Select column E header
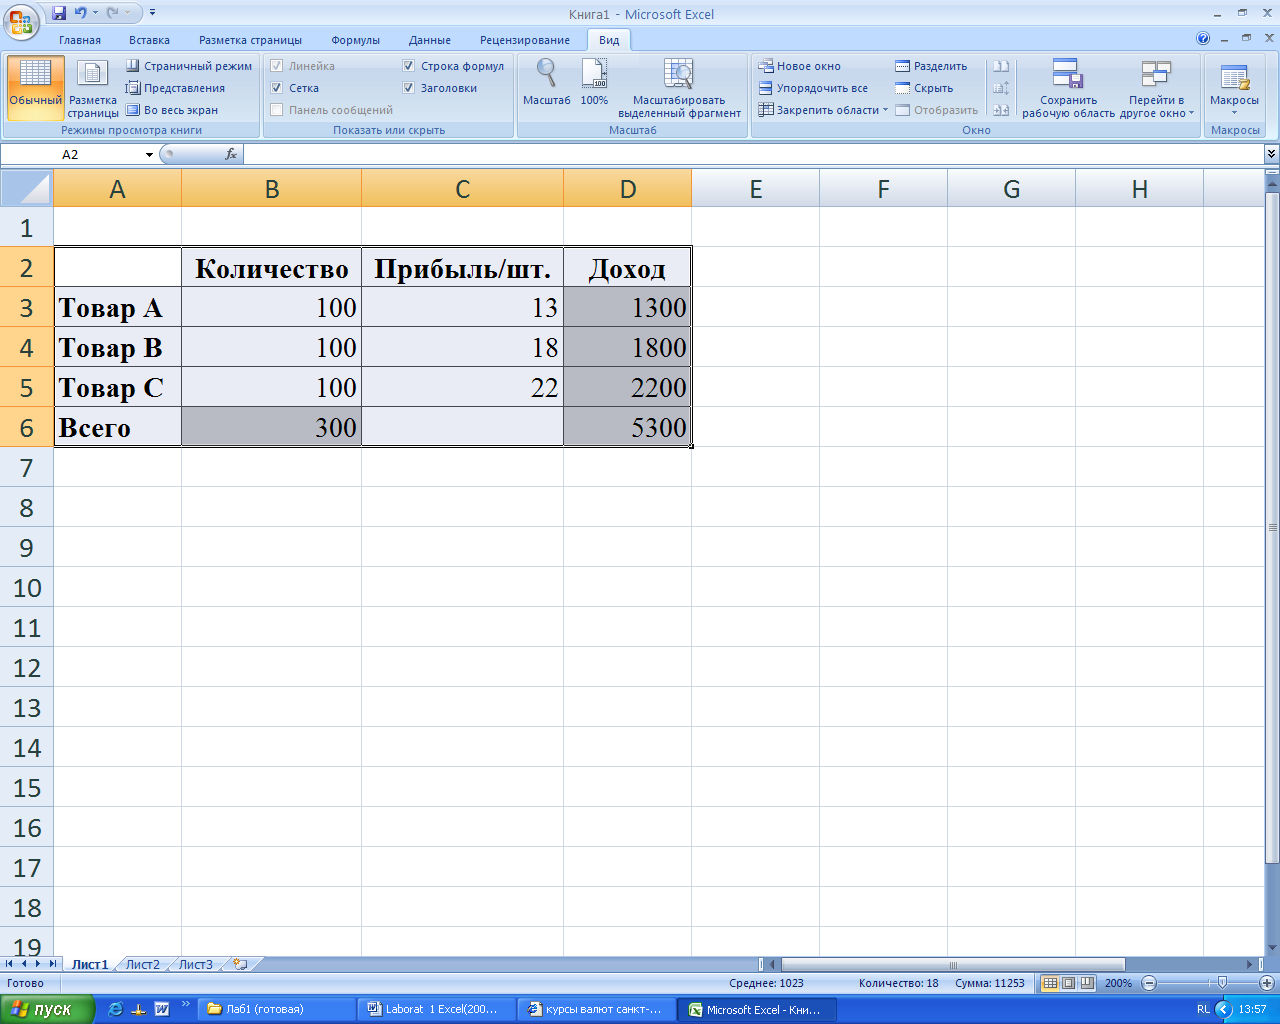1280x1024 pixels. [756, 188]
